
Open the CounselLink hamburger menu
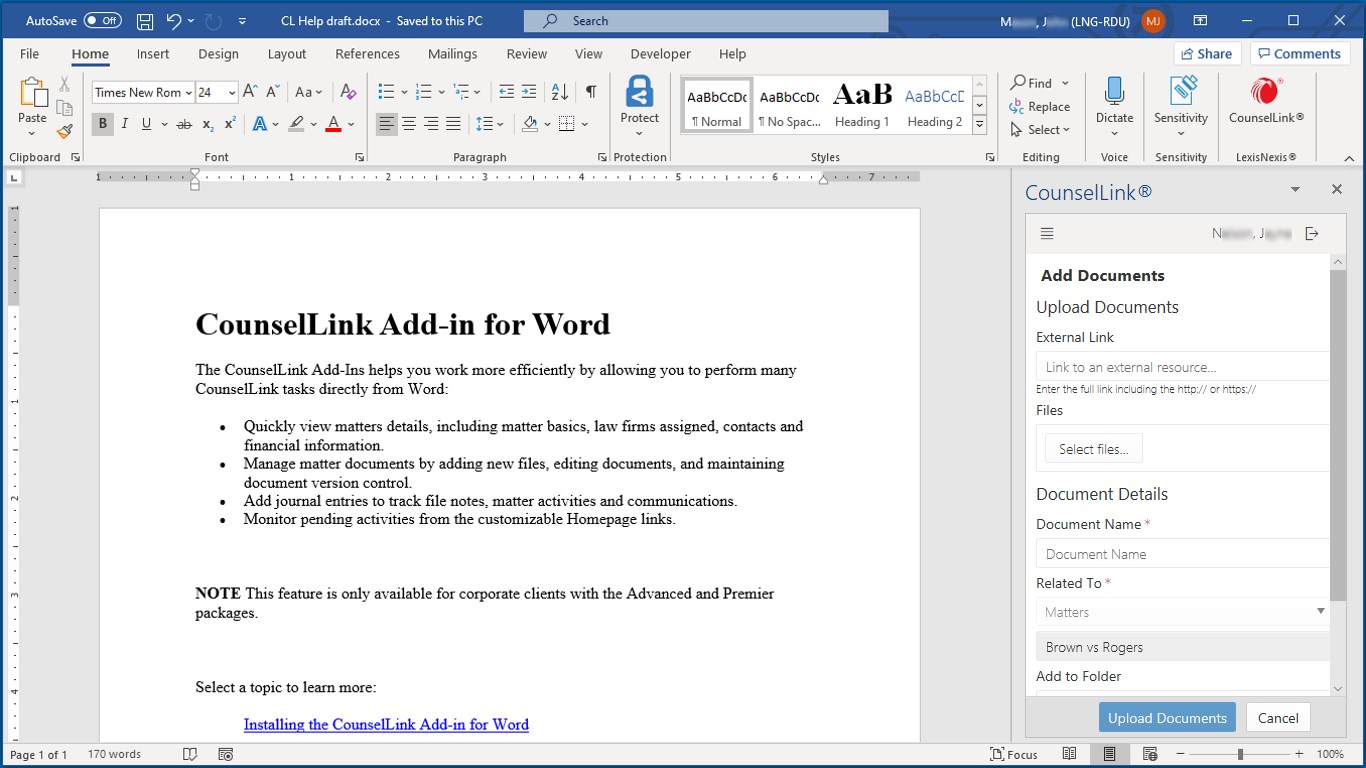point(1047,233)
